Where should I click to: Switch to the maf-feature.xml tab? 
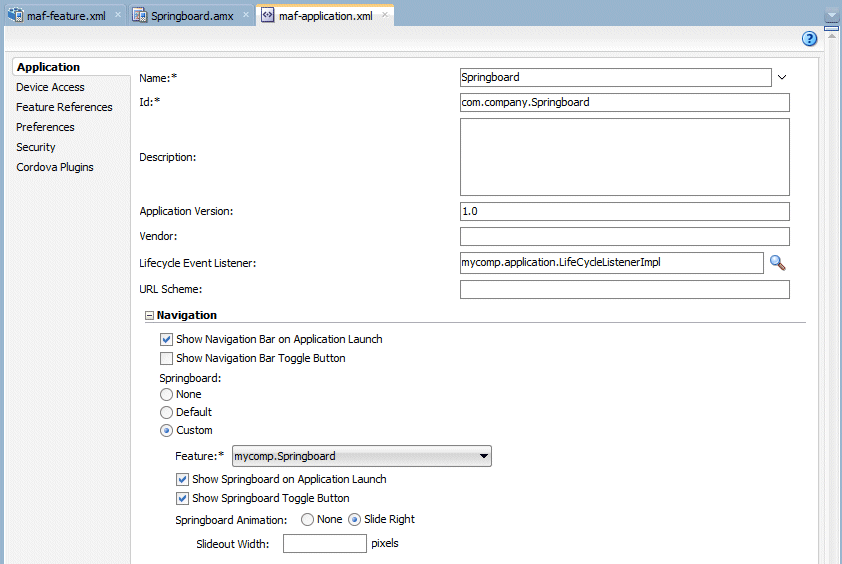(66, 16)
